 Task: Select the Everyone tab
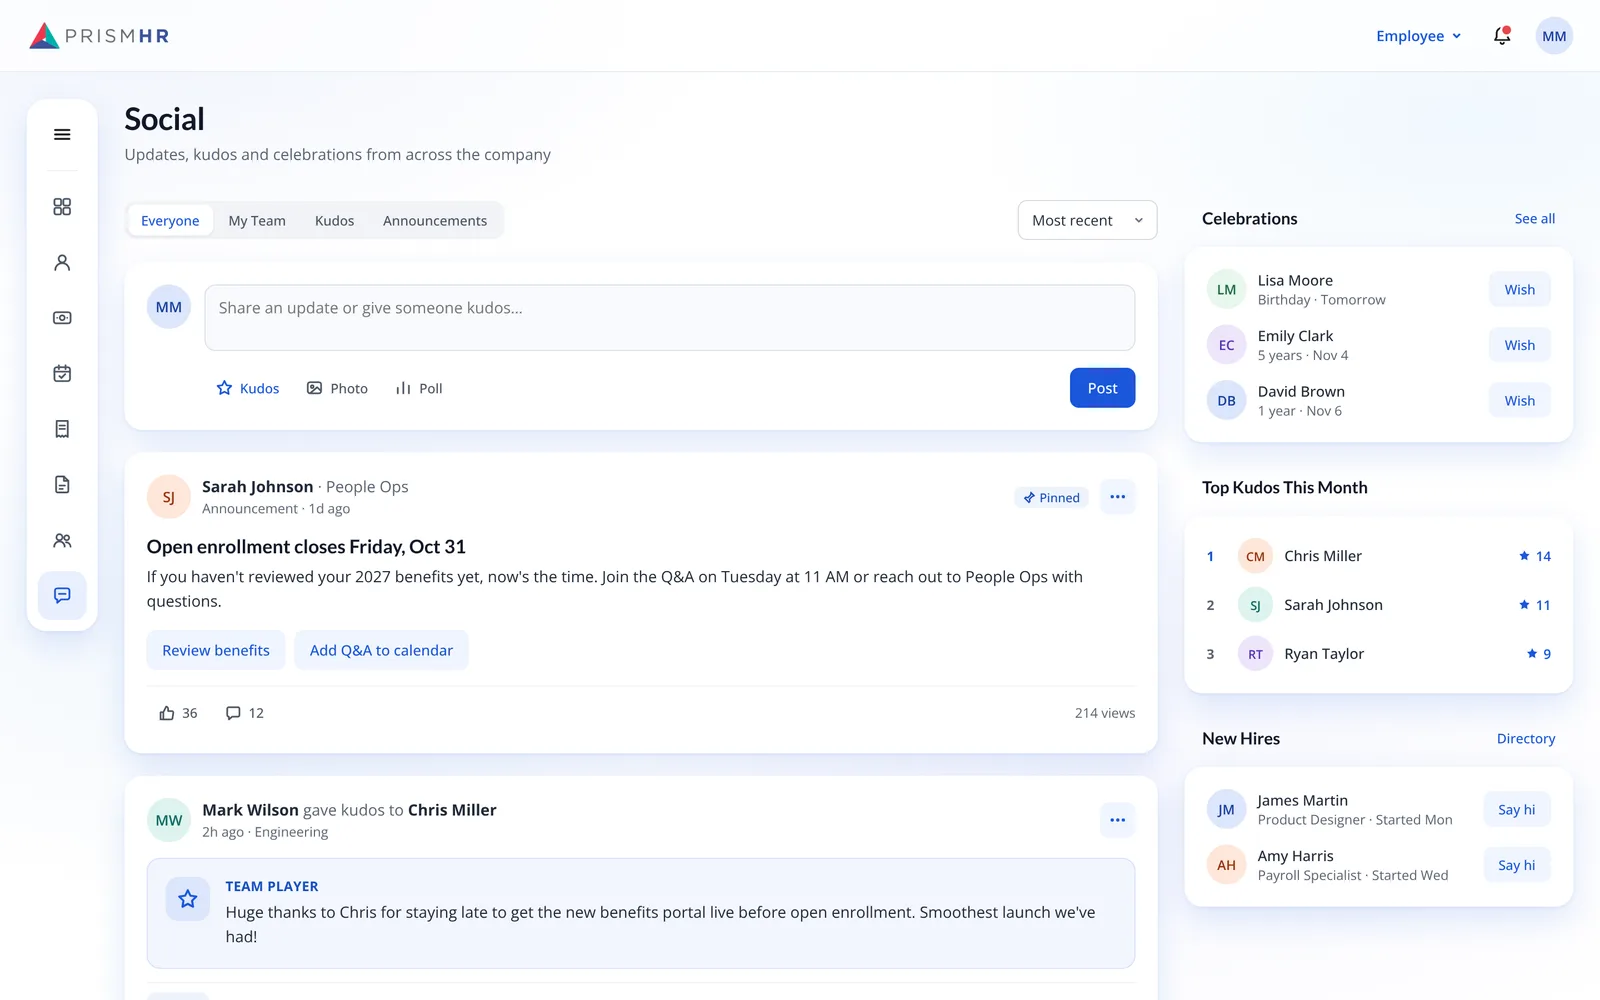tap(170, 221)
